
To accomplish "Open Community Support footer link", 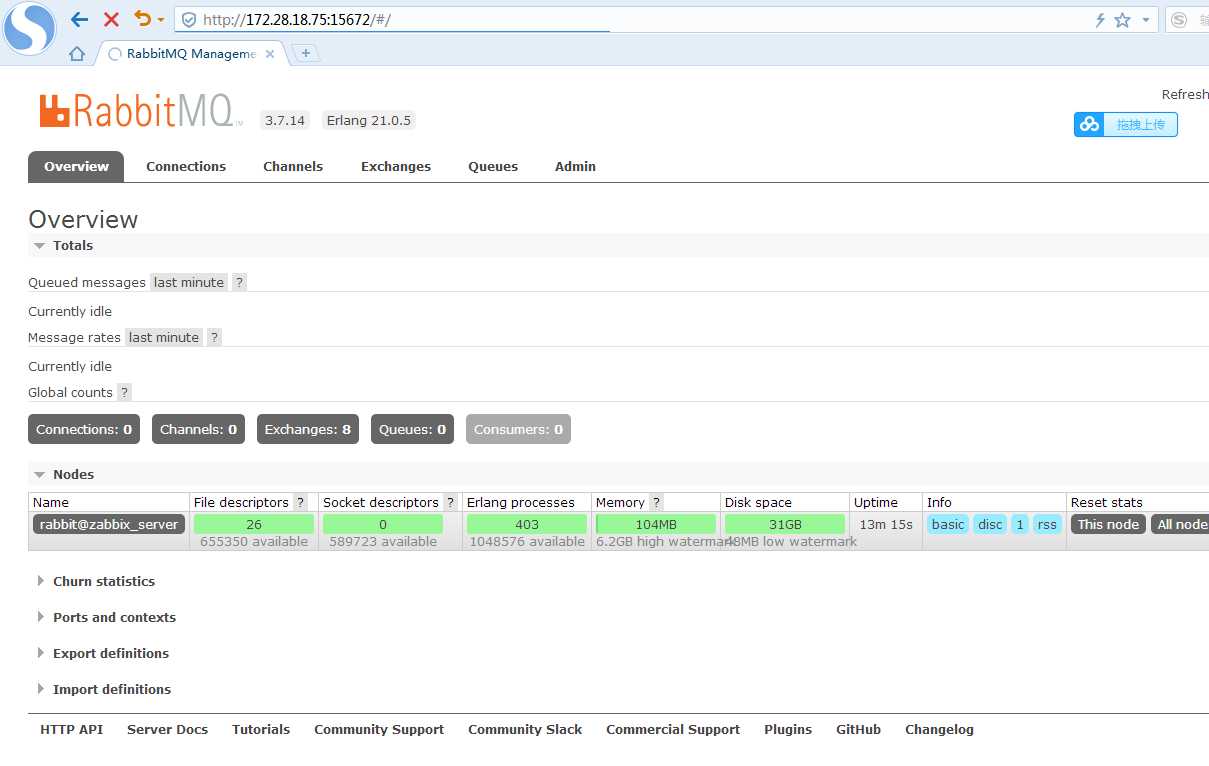I will tap(379, 730).
